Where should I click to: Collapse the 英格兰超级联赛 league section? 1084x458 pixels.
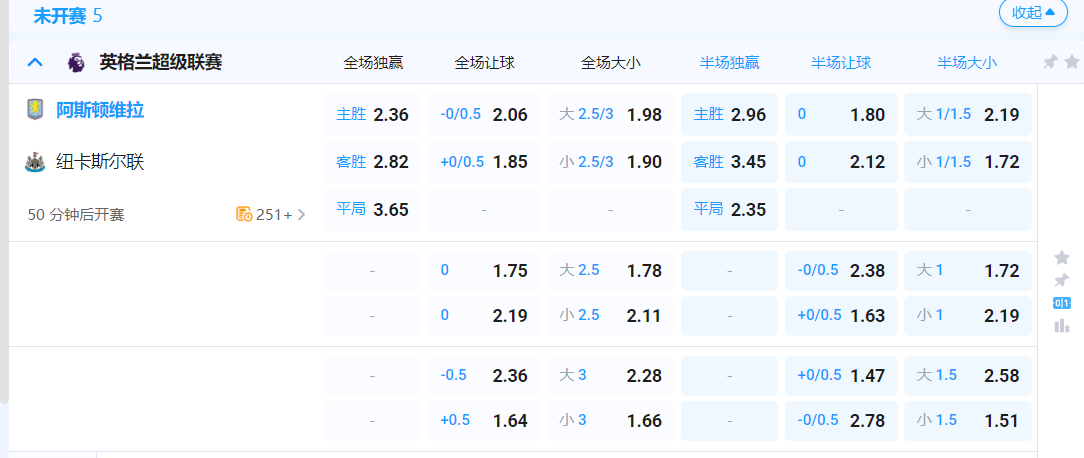point(35,63)
